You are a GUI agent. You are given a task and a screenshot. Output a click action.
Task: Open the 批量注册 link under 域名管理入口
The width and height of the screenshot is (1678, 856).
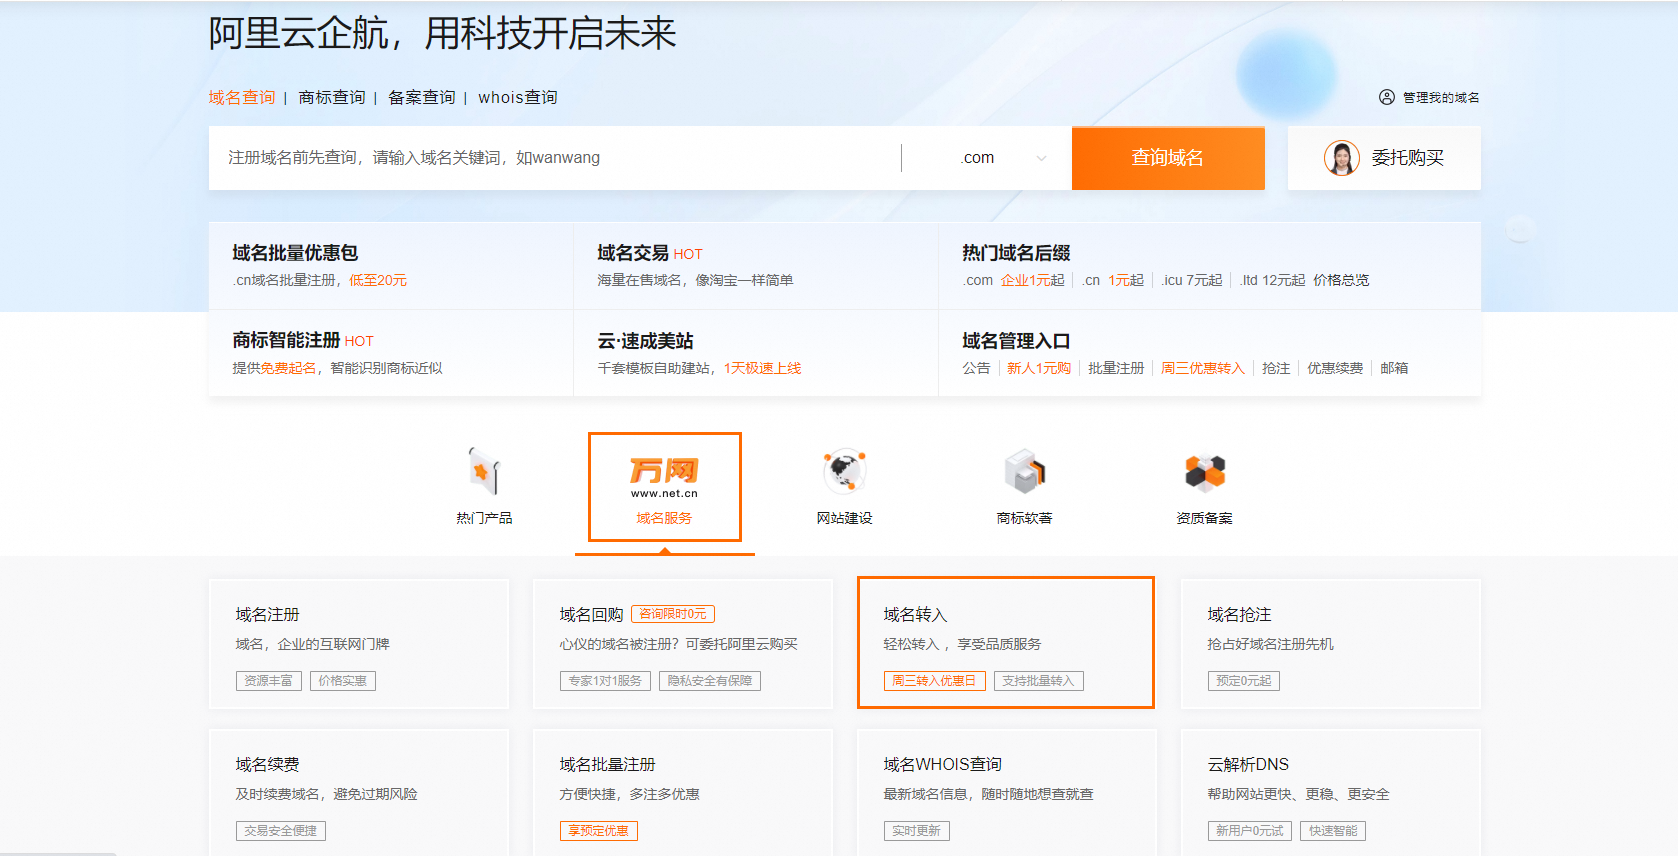[1116, 368]
